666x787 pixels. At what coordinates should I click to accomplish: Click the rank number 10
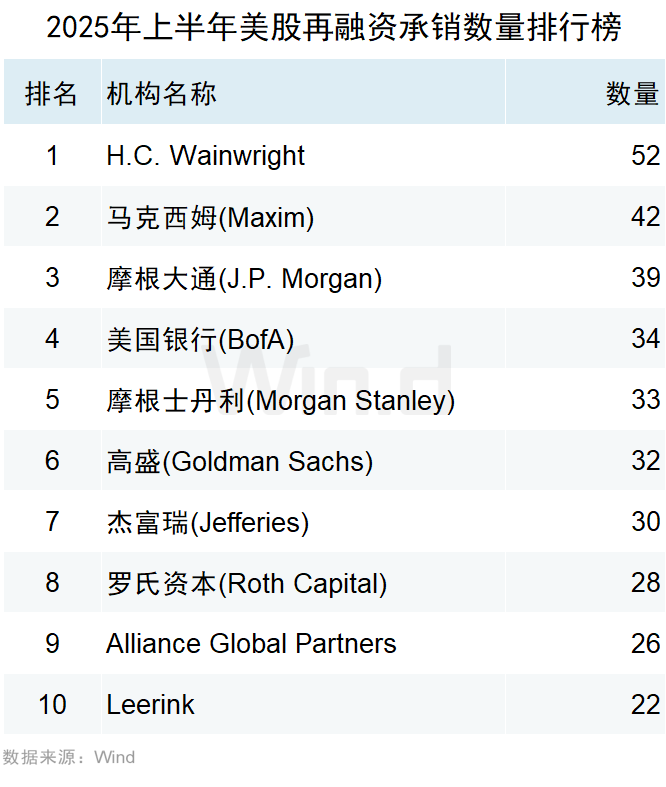coord(52,705)
